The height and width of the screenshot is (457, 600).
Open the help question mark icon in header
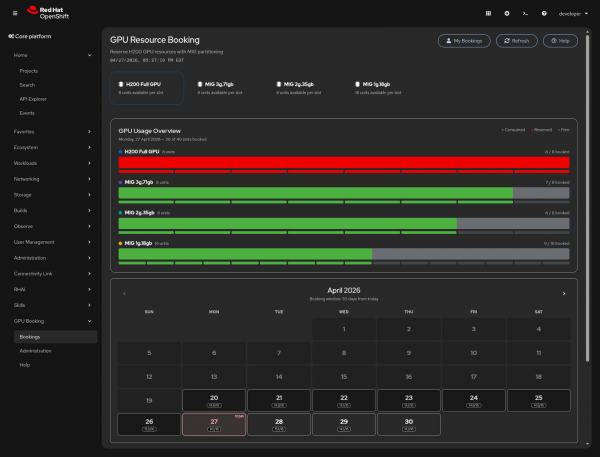544,13
